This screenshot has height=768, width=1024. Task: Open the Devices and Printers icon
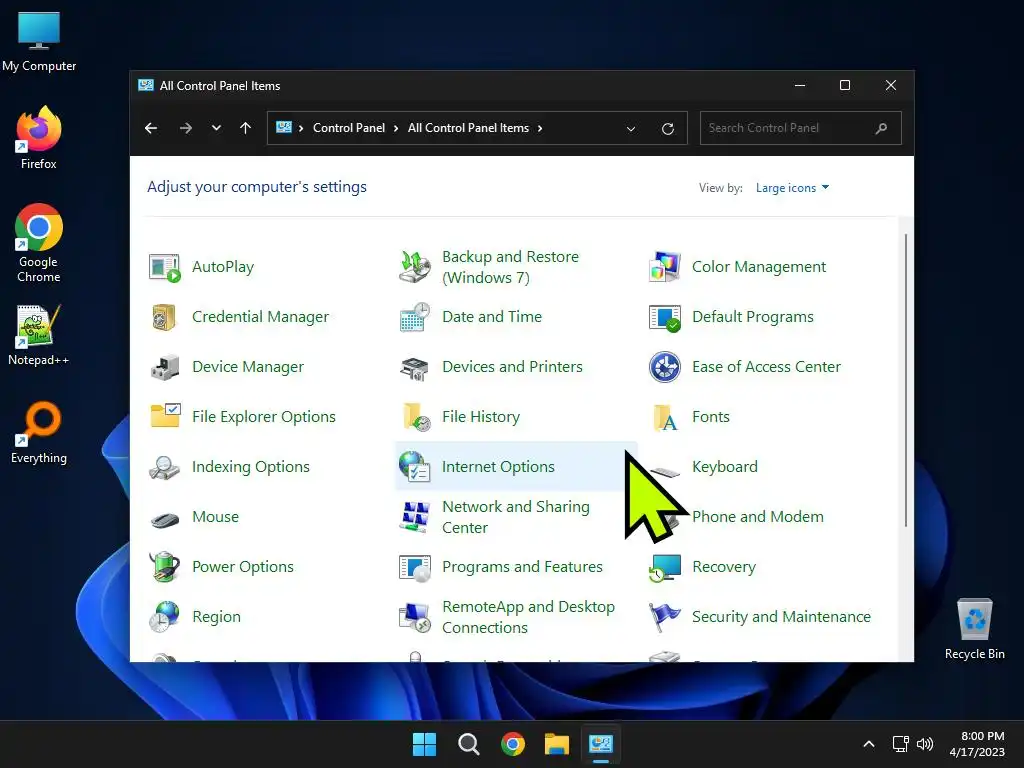coord(415,368)
